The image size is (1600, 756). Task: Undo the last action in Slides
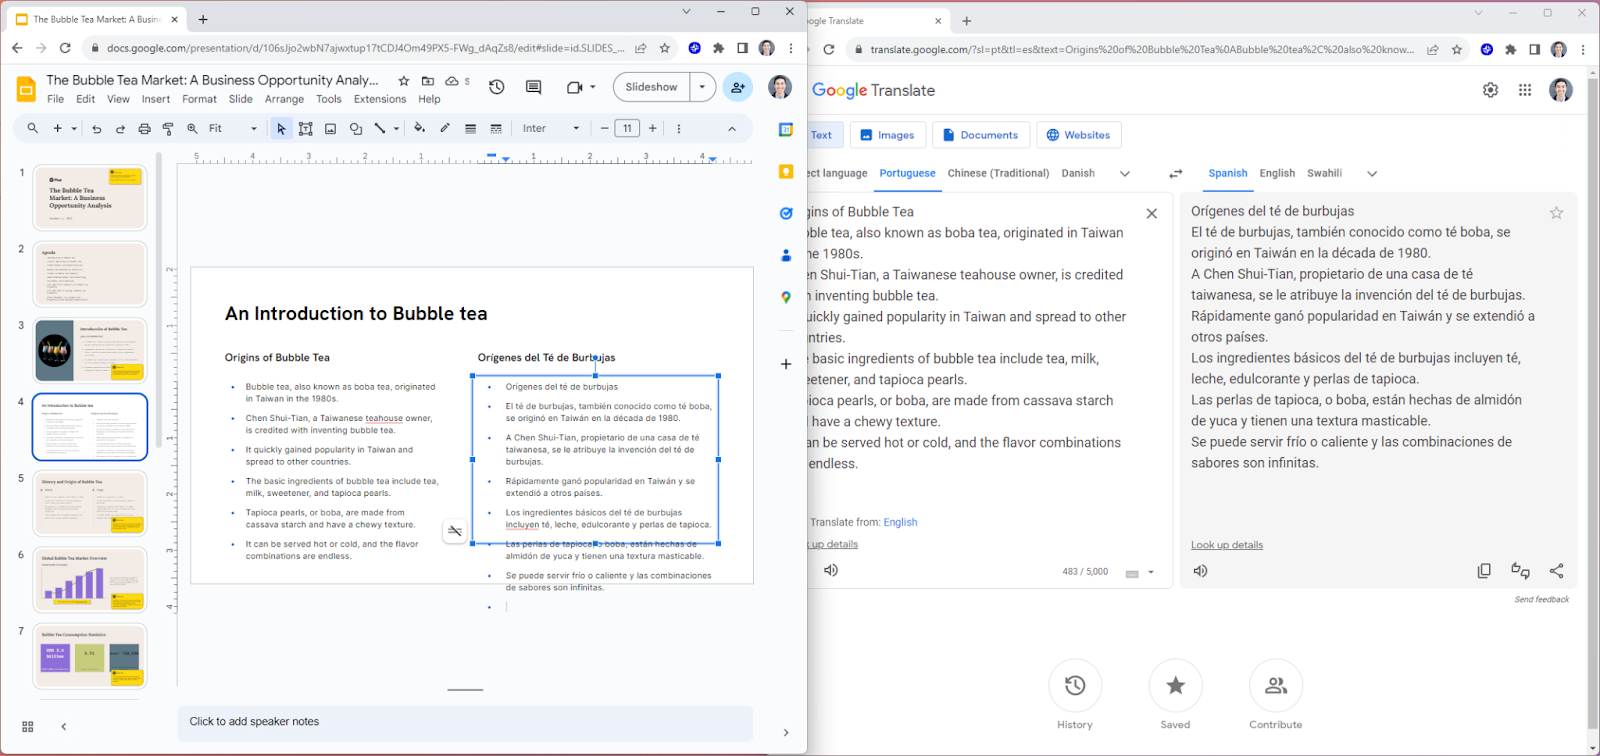[97, 128]
